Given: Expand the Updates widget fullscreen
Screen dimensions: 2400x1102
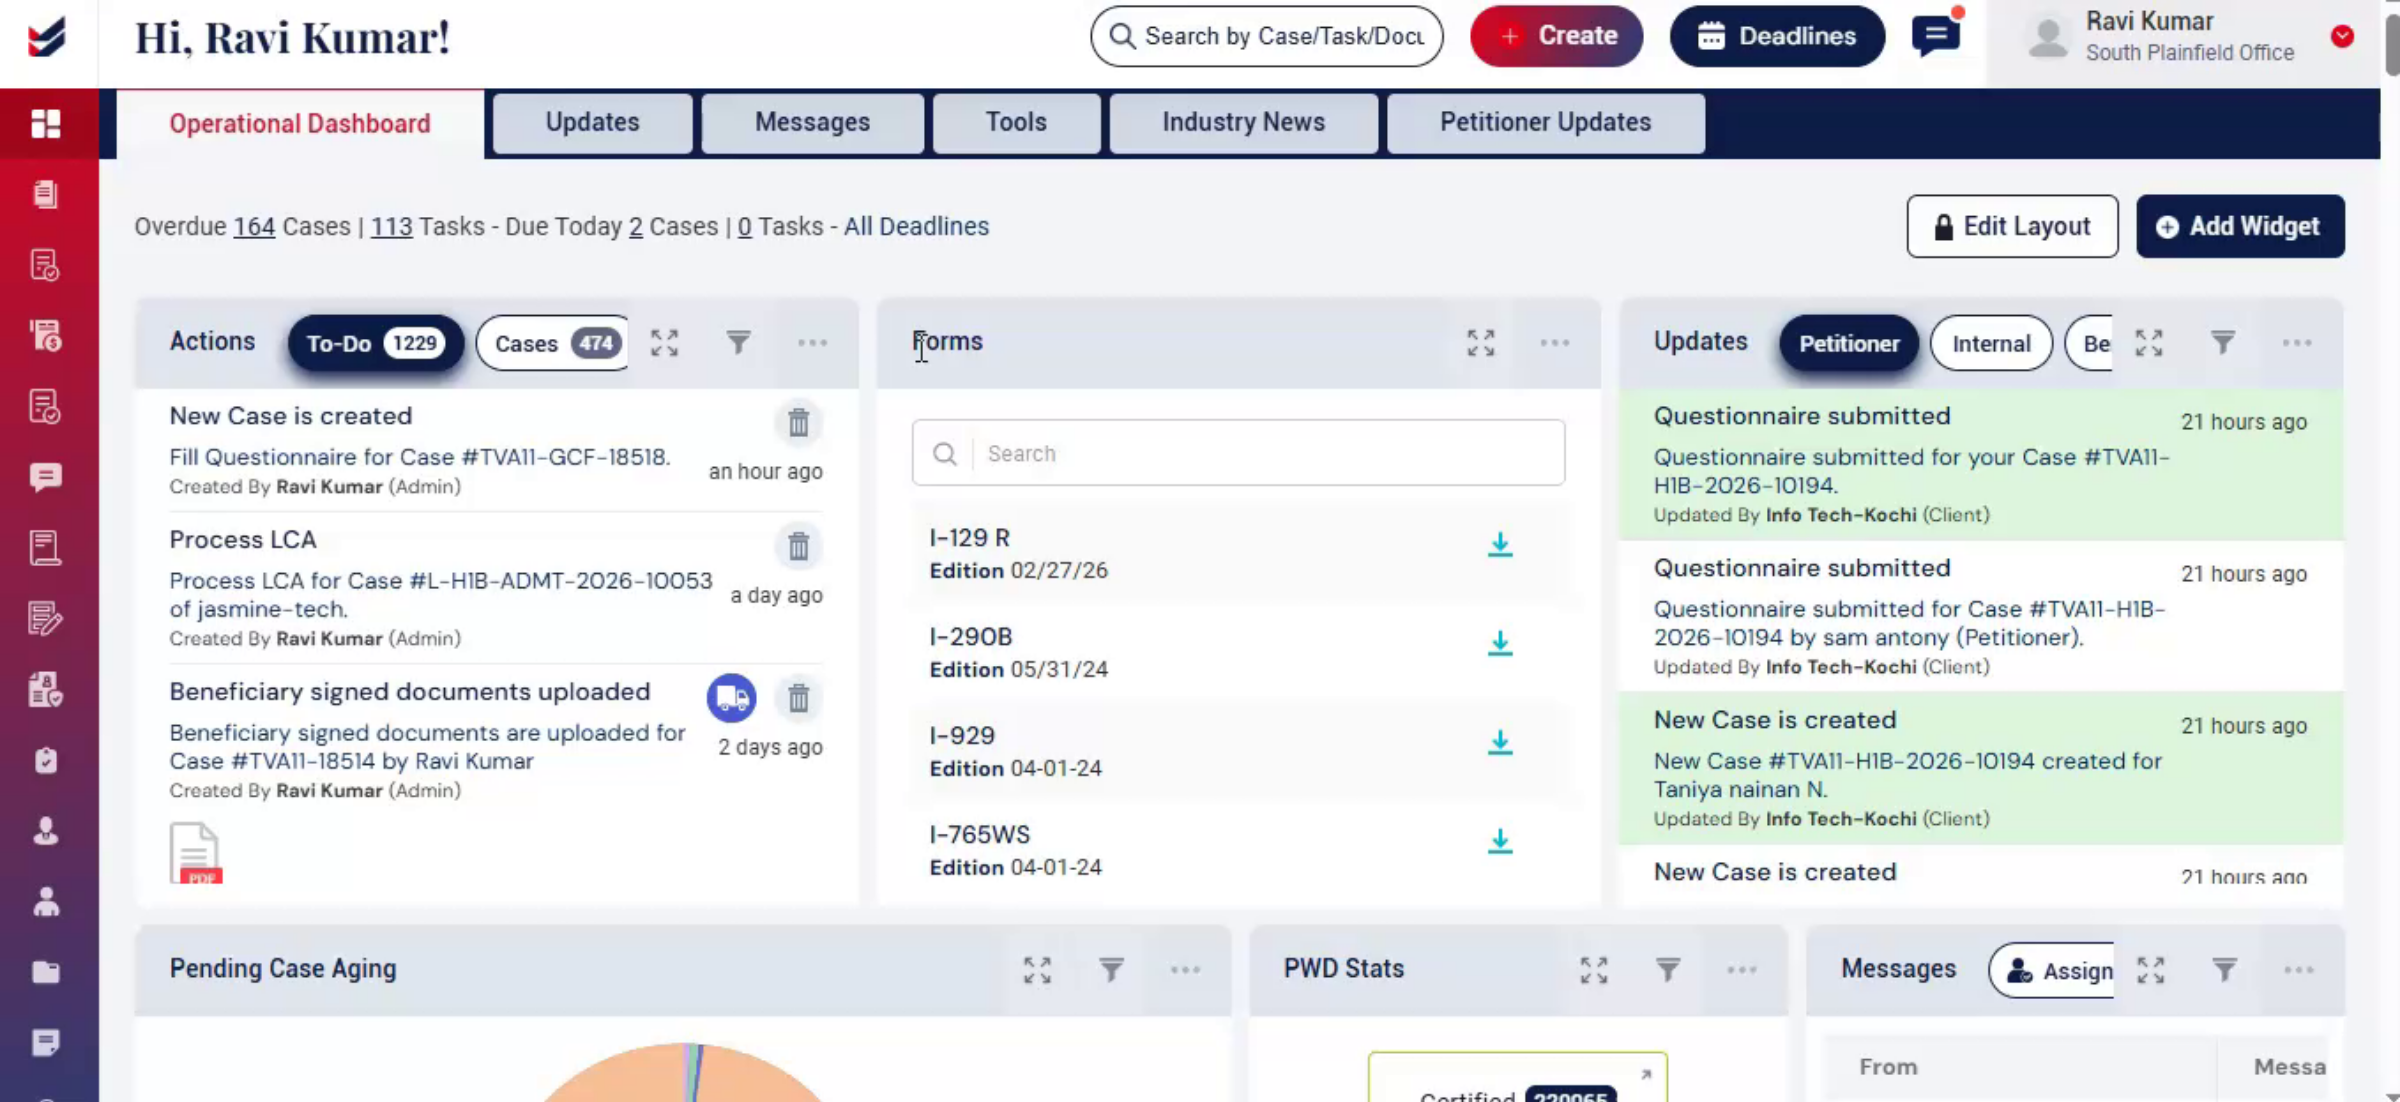Looking at the screenshot, I should (2149, 343).
